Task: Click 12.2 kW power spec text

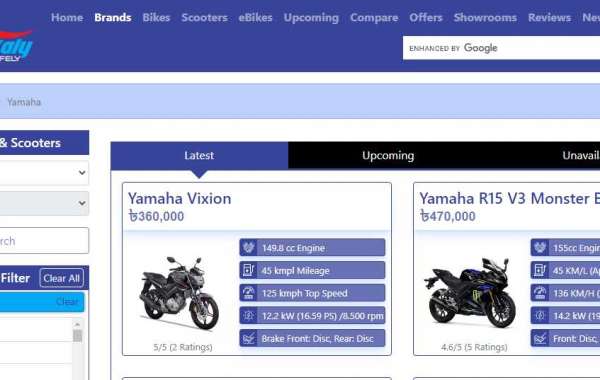Action: point(323,316)
